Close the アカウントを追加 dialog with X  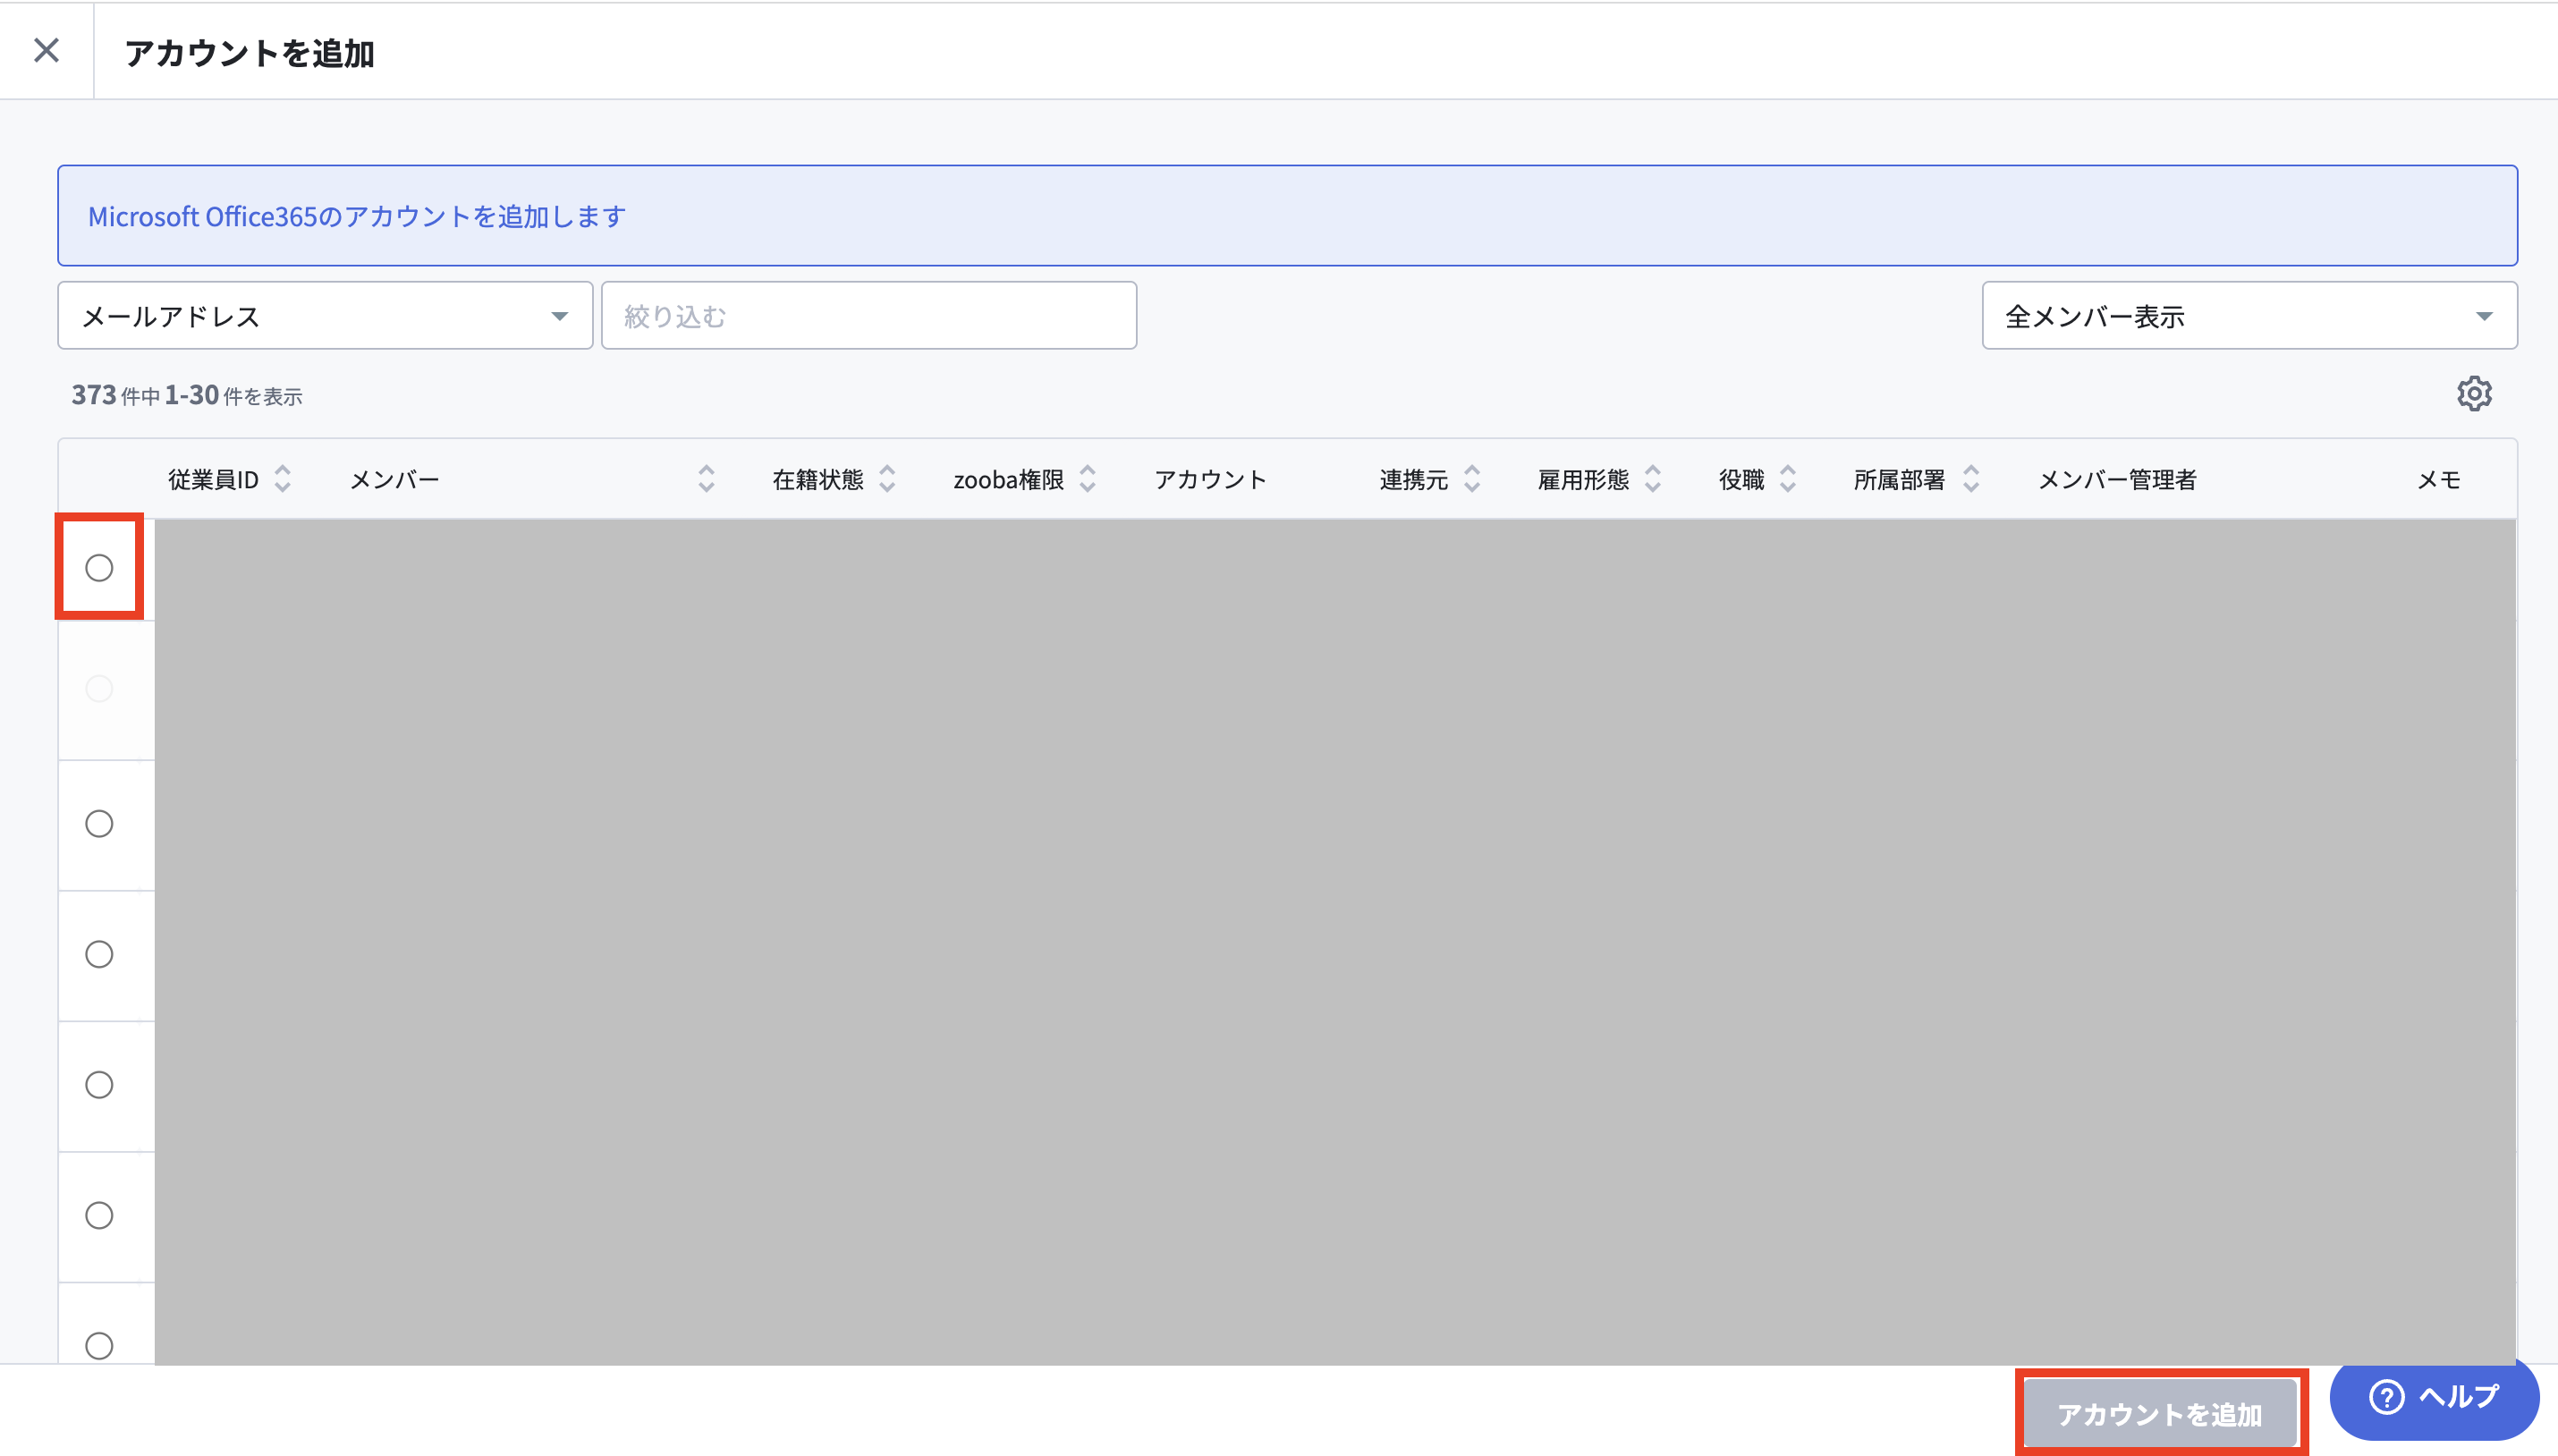[46, 50]
